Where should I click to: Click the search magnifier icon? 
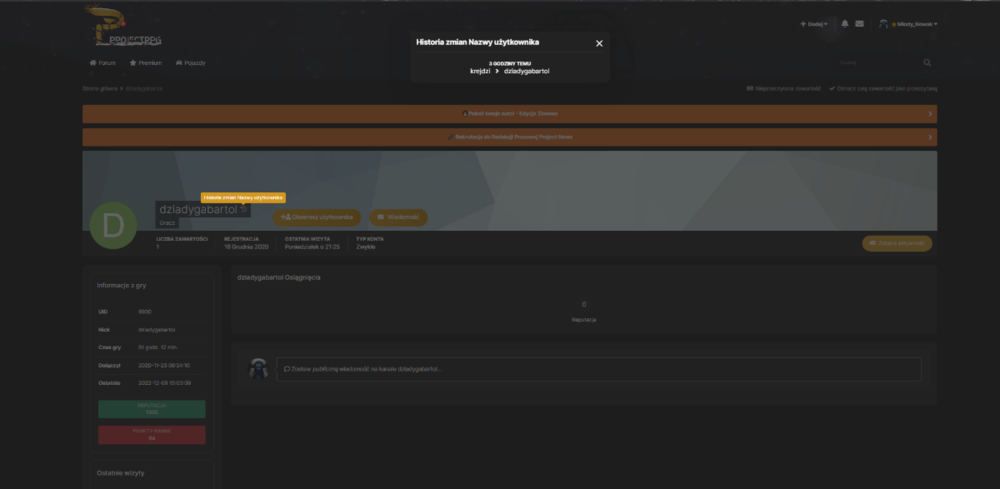pos(927,62)
